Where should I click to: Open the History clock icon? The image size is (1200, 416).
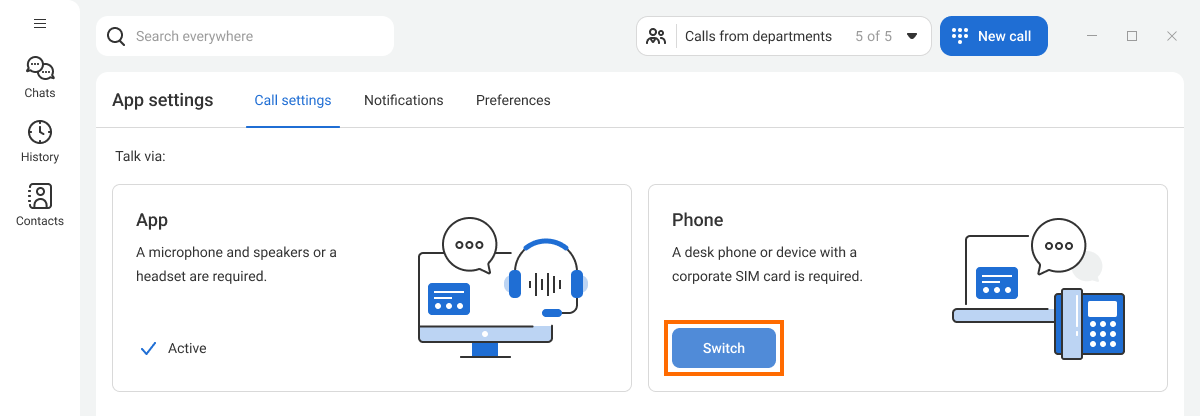(x=40, y=132)
